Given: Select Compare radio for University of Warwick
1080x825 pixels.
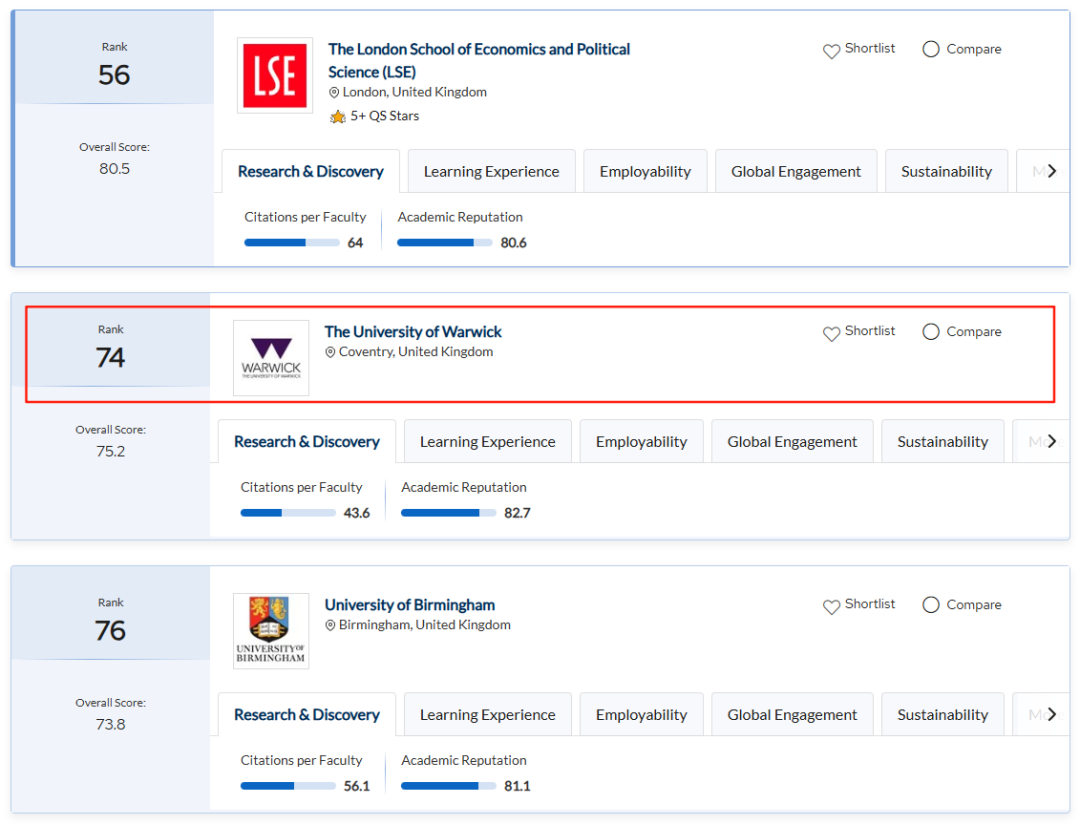Looking at the screenshot, I should click(931, 332).
